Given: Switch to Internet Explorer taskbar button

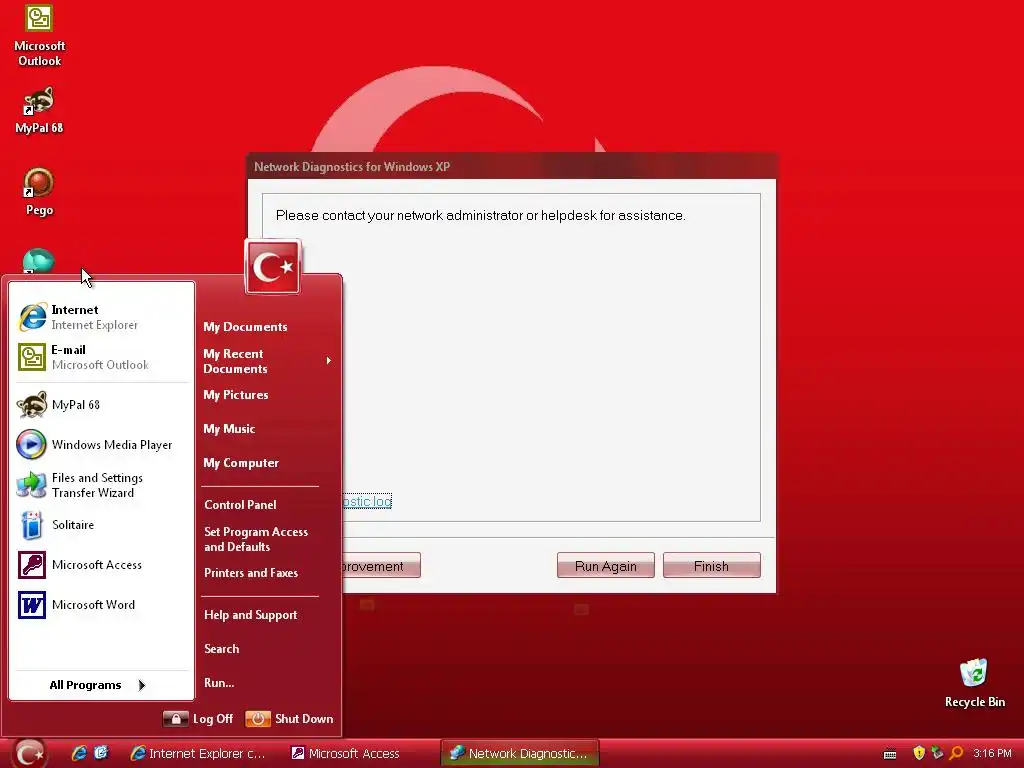Looking at the screenshot, I should (199, 754).
